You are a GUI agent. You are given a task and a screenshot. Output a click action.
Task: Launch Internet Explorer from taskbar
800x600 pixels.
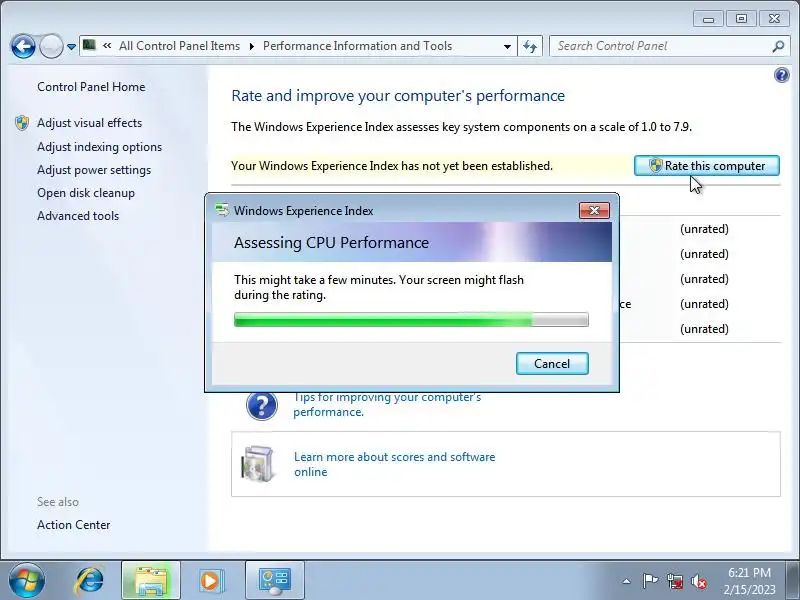(89, 581)
